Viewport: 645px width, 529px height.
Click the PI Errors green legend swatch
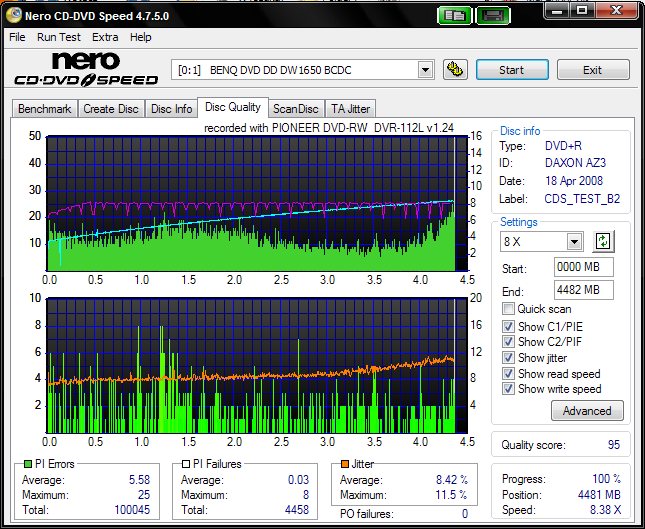28,464
